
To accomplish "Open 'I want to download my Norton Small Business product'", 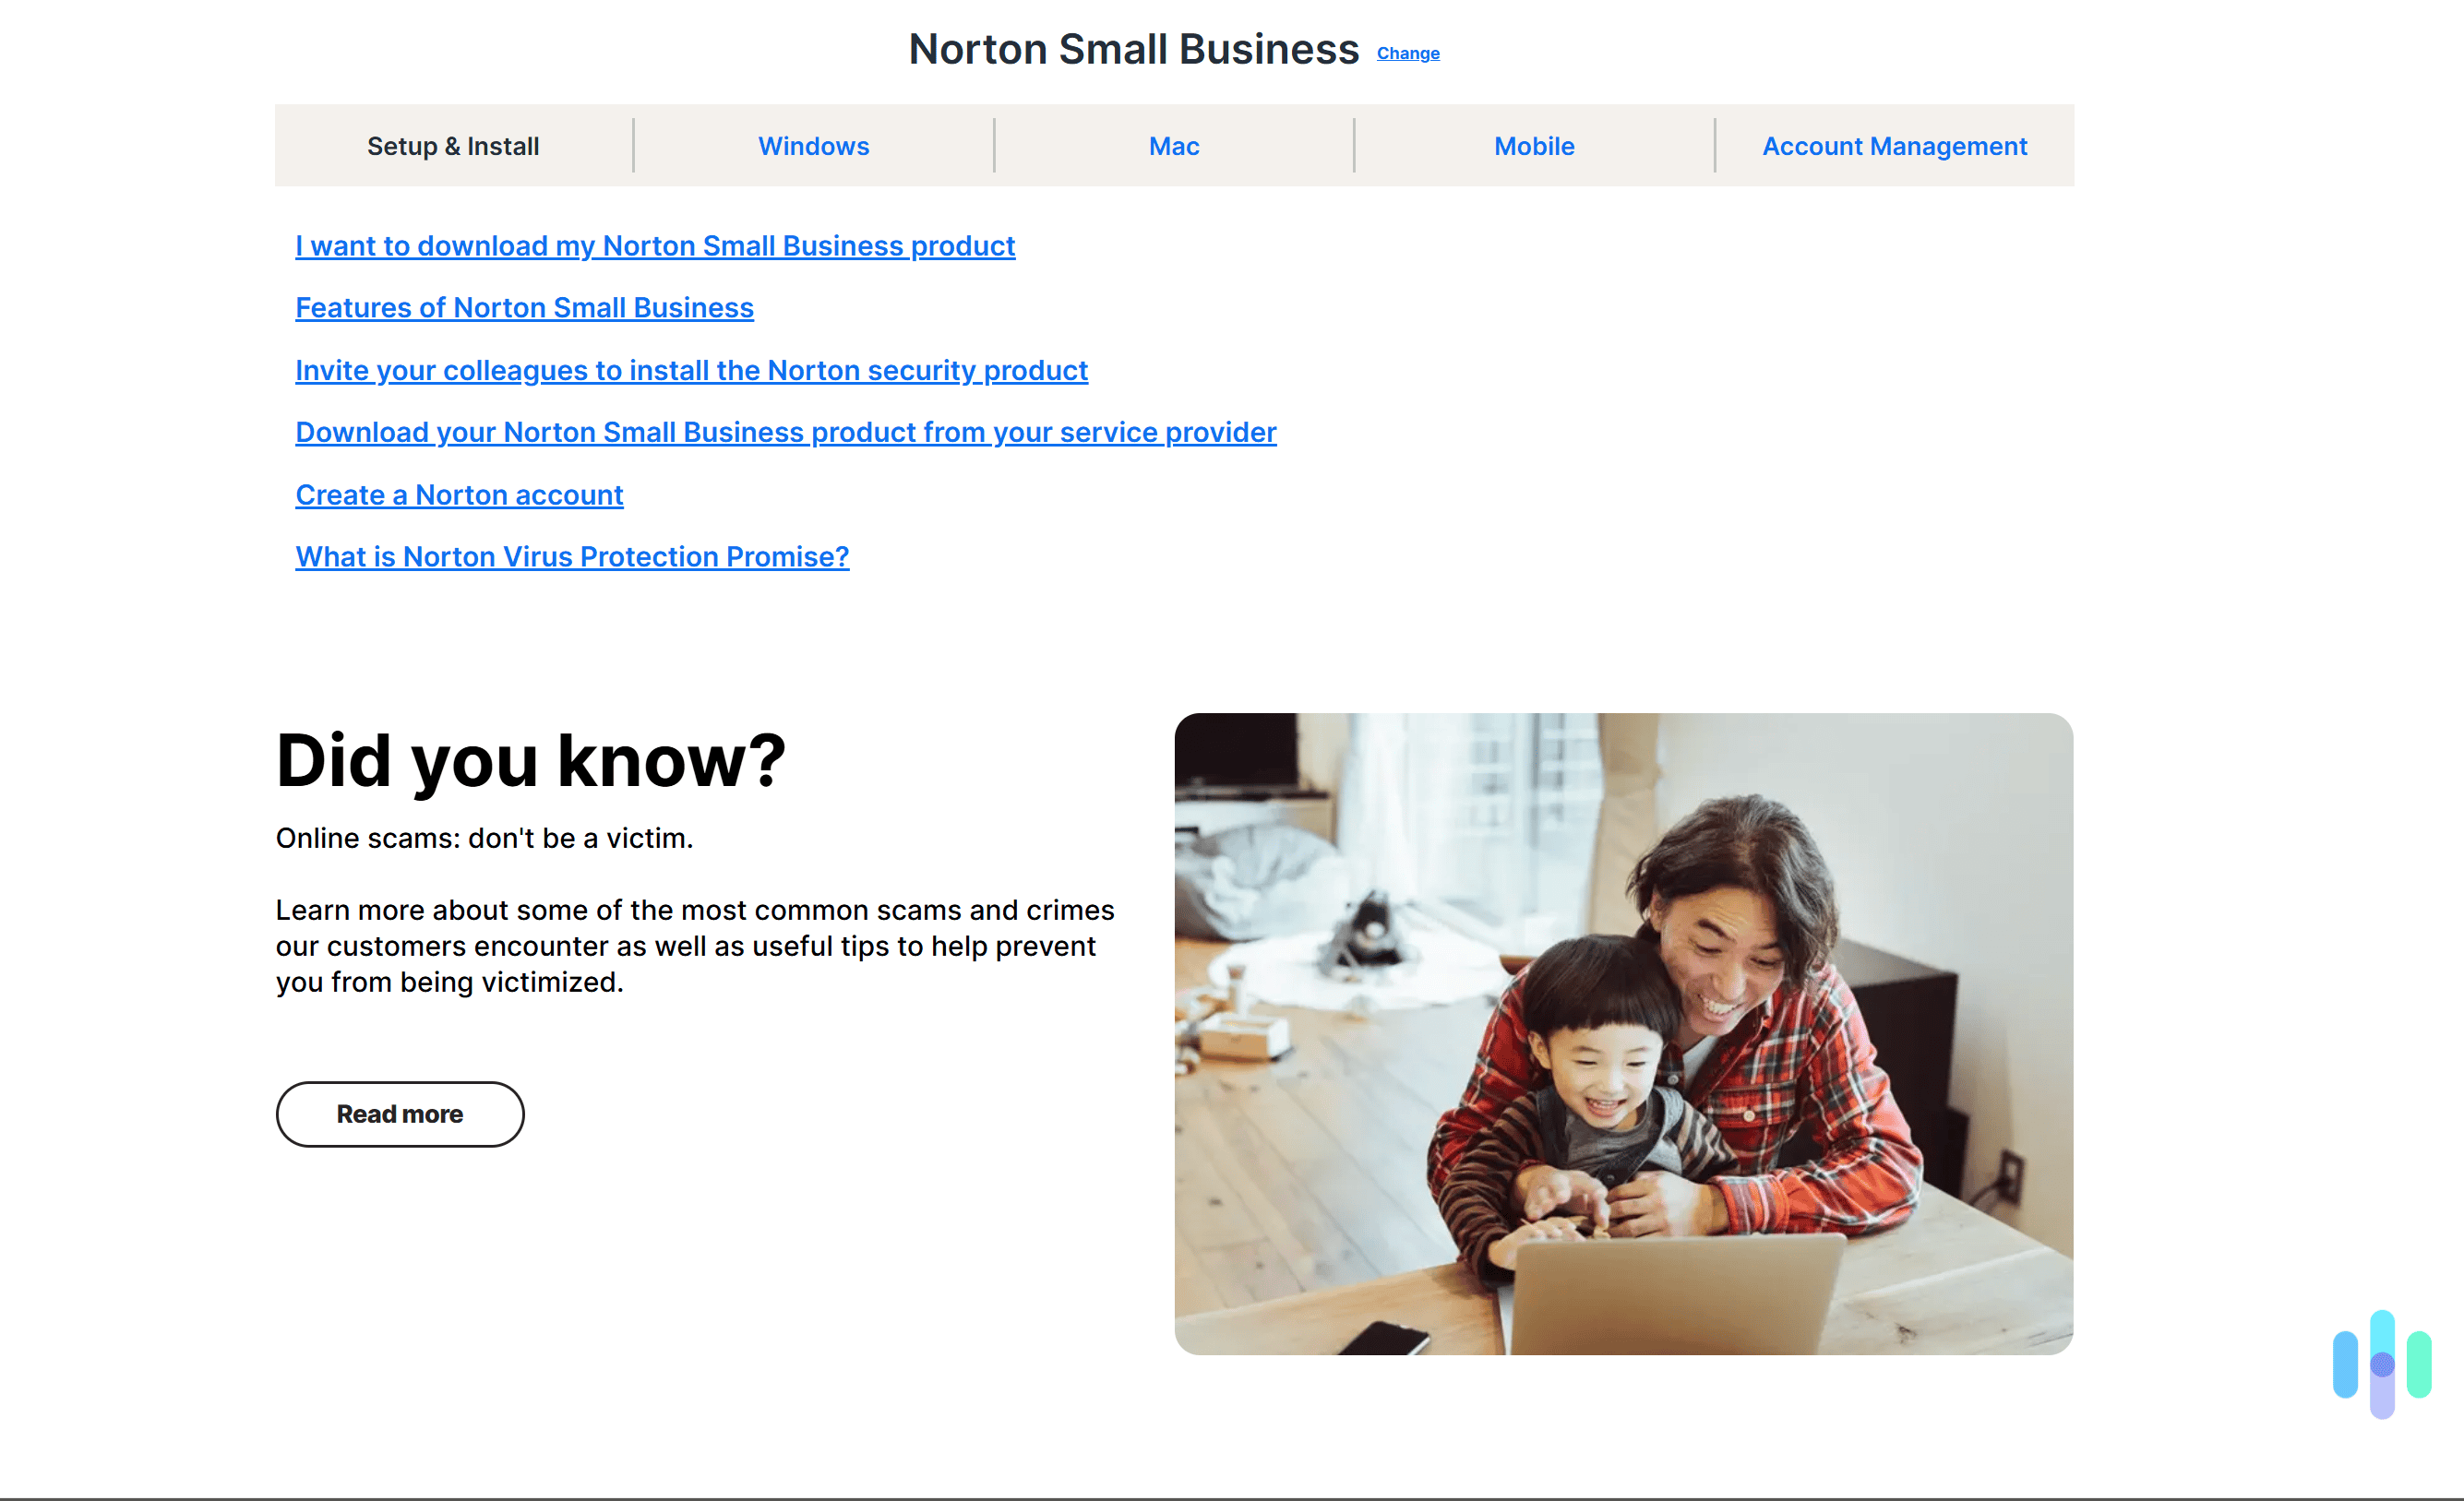I will click(655, 246).
